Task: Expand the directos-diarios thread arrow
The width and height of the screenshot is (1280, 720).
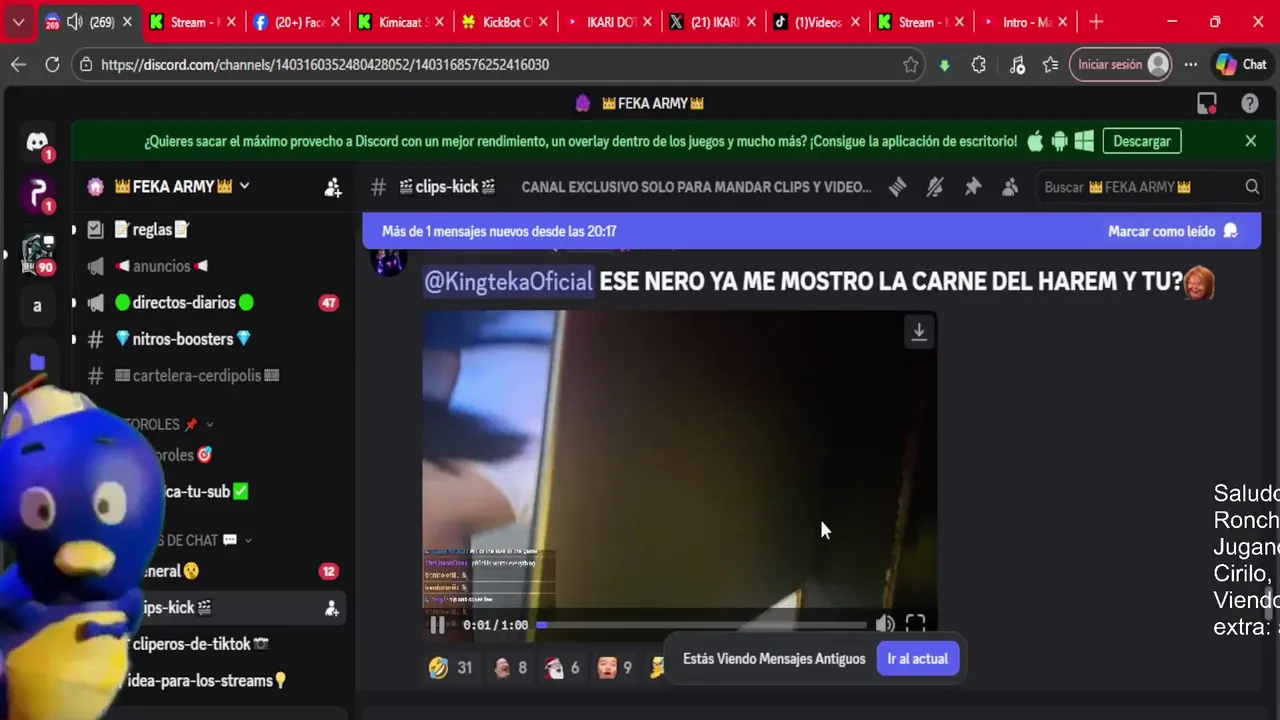Action: coord(73,303)
